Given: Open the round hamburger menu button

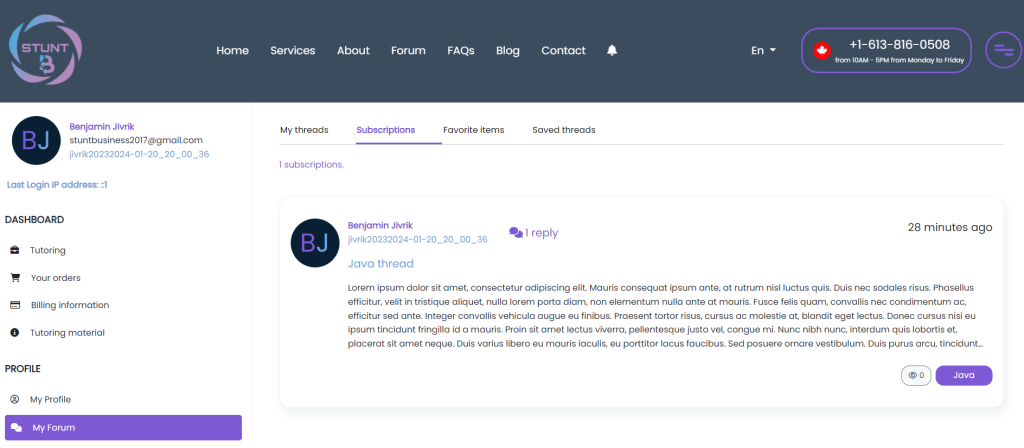Looking at the screenshot, I should [1003, 50].
